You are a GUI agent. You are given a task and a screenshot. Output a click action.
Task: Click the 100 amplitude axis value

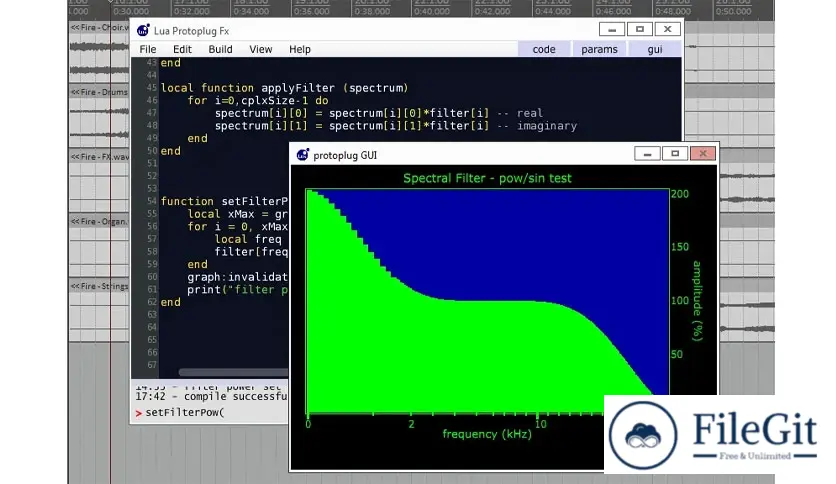pyautogui.click(x=680, y=301)
